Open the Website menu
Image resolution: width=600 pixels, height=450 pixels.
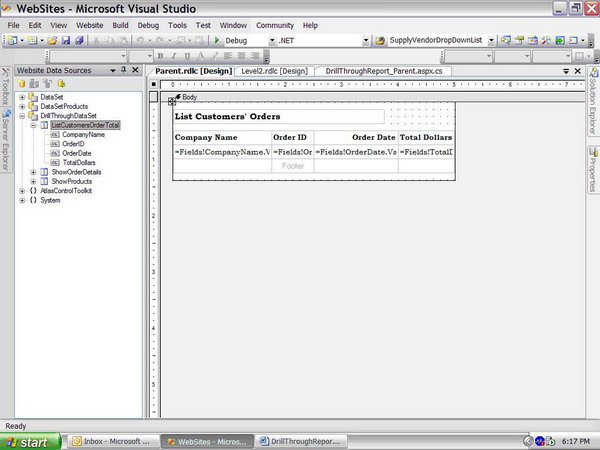tap(90, 25)
